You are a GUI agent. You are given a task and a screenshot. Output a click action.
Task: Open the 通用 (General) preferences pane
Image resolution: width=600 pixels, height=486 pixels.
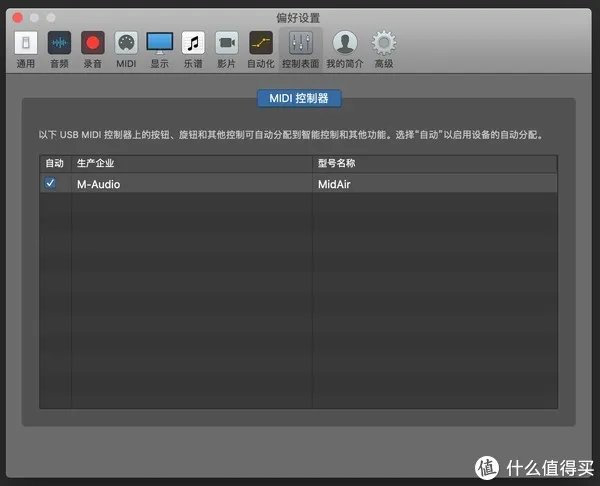pos(26,50)
